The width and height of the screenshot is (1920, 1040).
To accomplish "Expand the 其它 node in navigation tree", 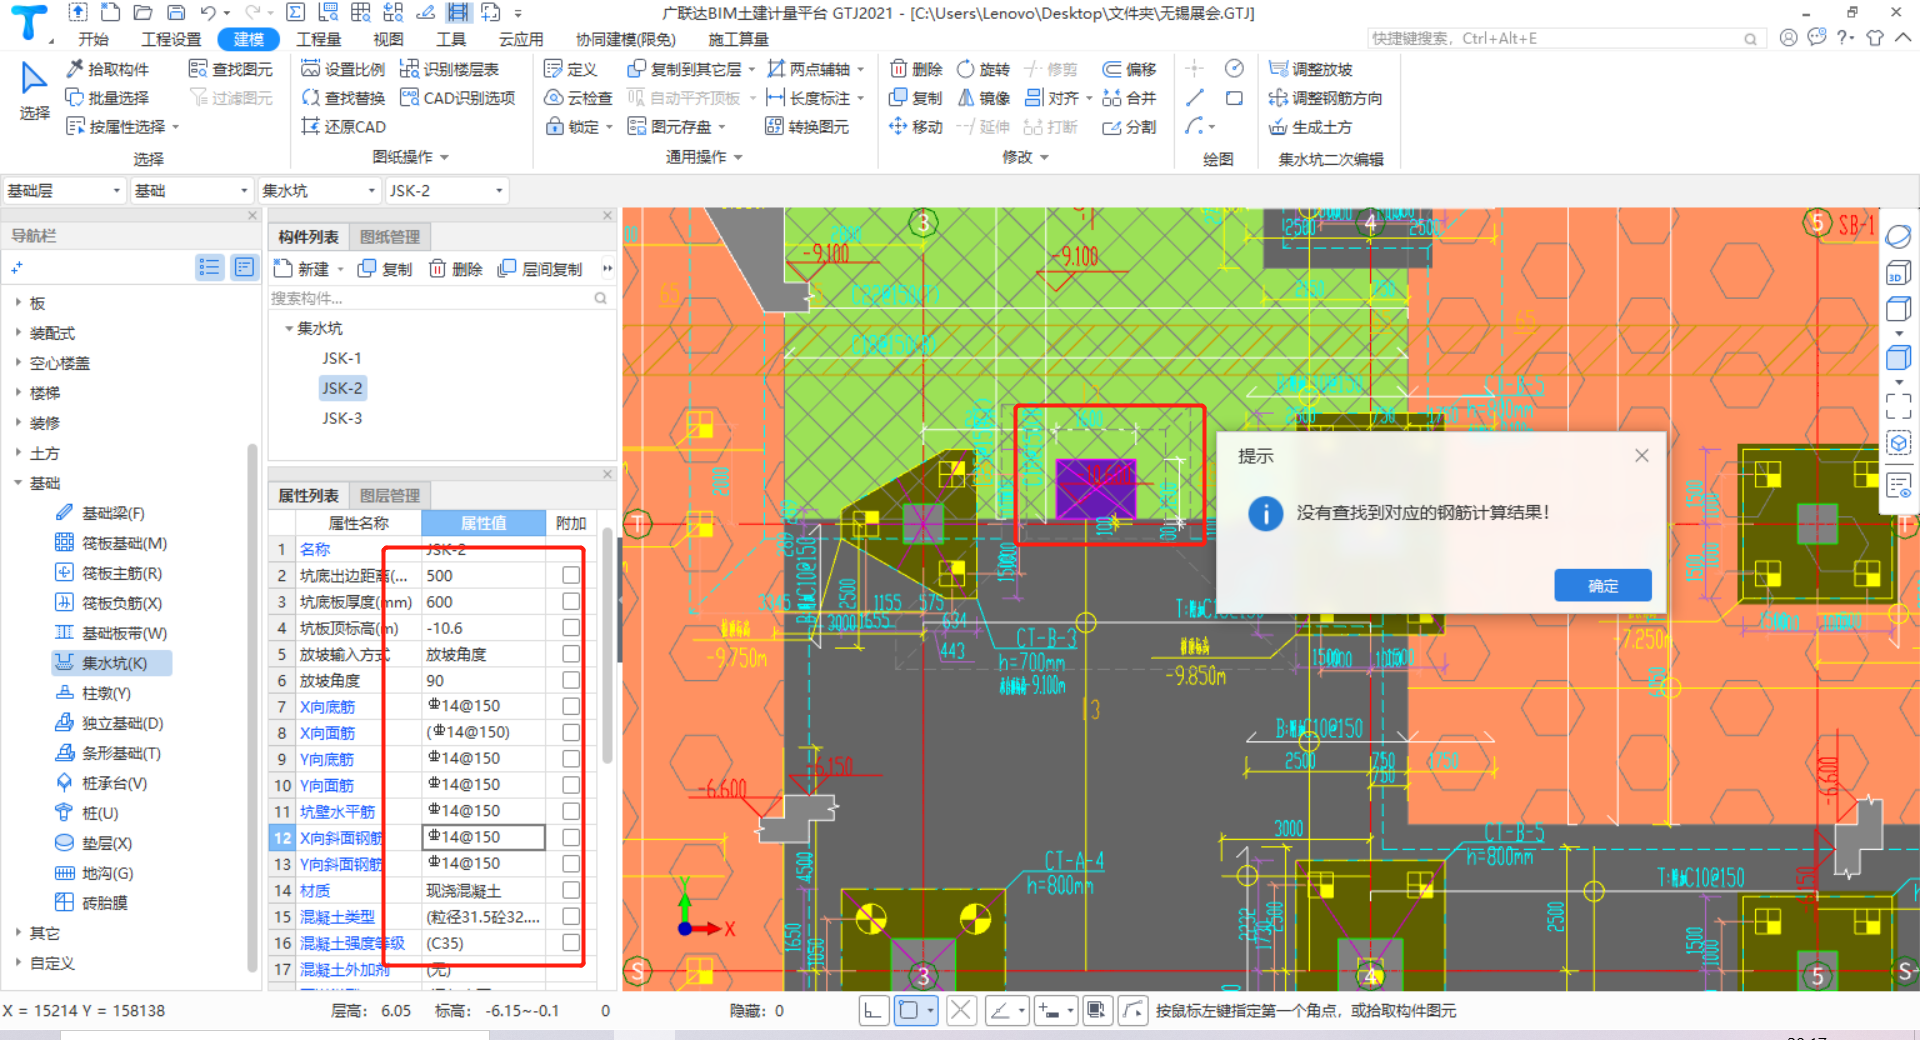I will coord(18,932).
